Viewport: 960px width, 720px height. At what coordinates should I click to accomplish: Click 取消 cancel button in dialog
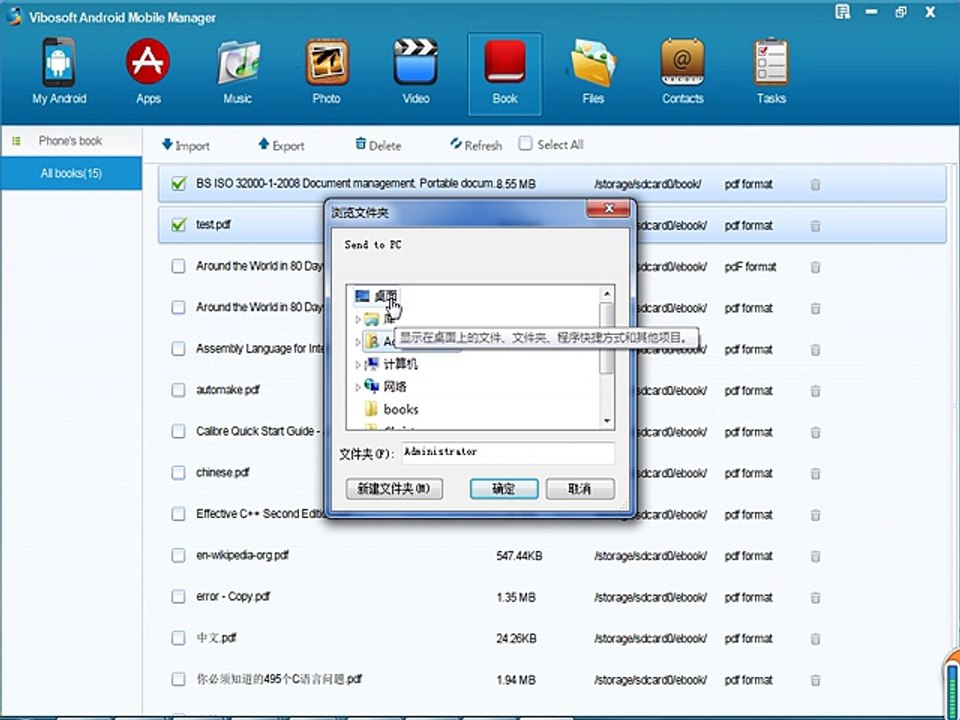click(x=580, y=489)
